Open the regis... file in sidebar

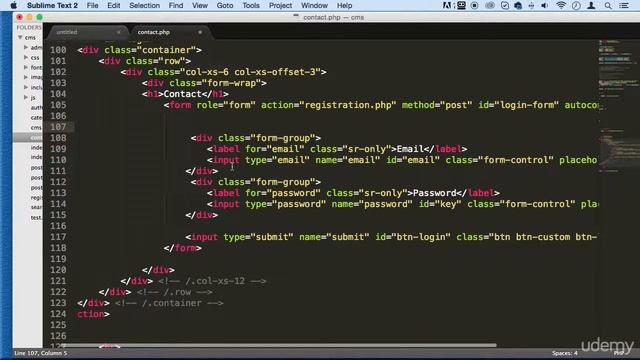36,198
